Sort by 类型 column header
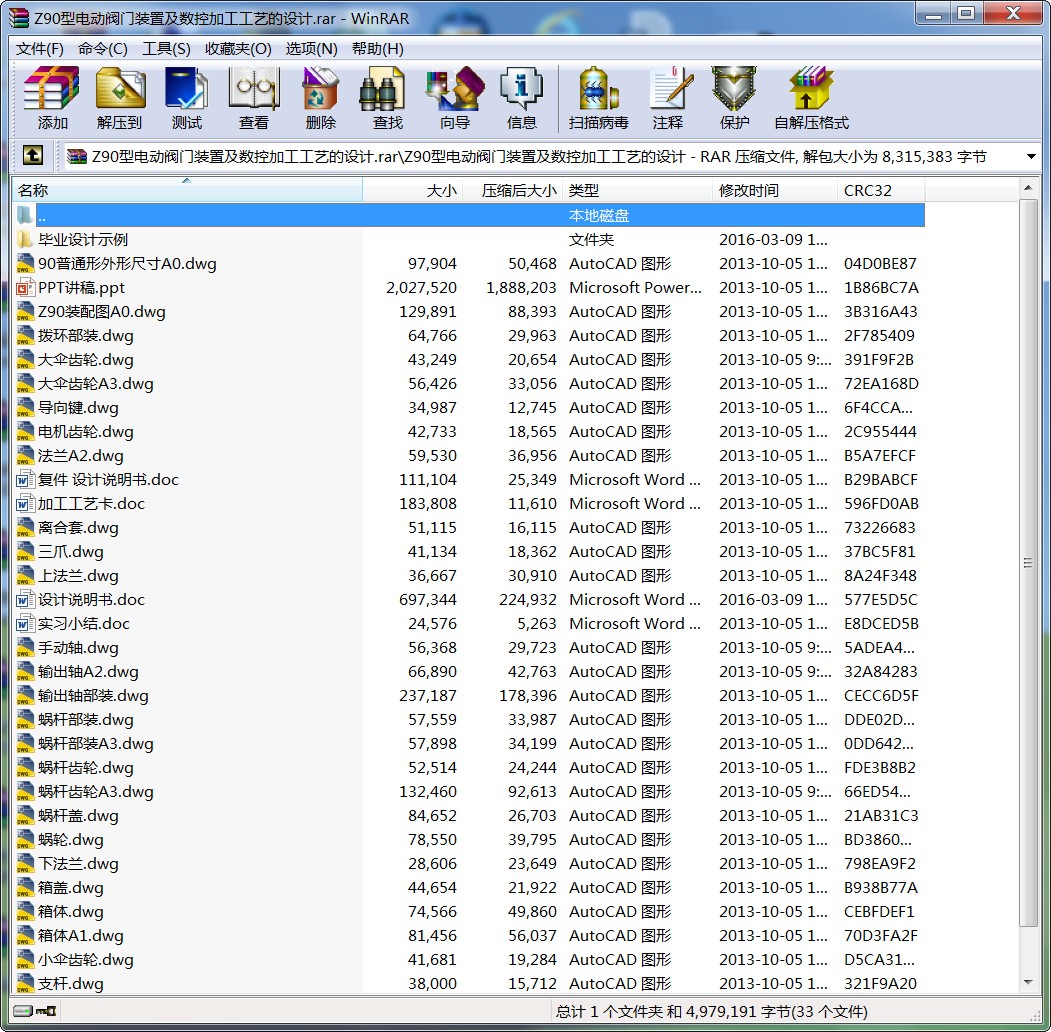This screenshot has height=1032, width=1051. coord(637,190)
